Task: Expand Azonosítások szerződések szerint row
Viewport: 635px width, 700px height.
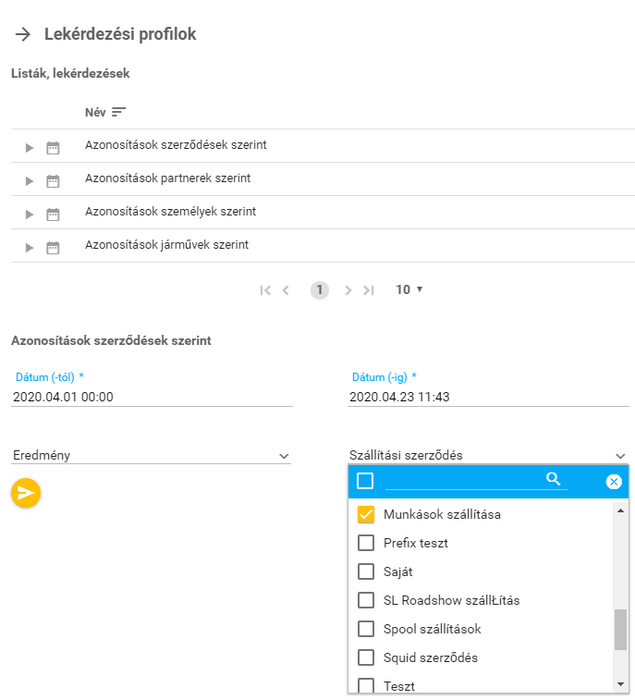Action: (30, 148)
